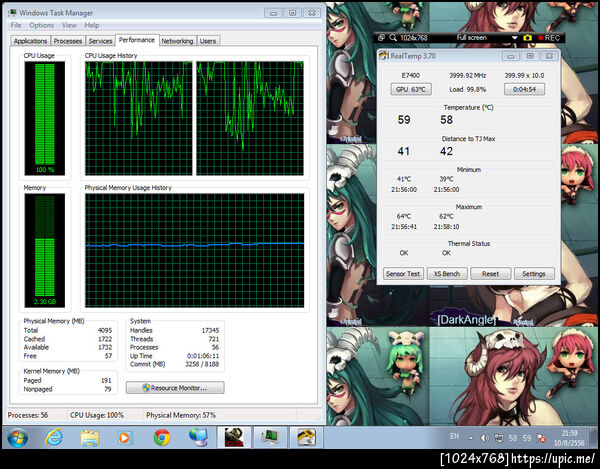Open the File menu in Task Manager
Screen dimensions: 600x469
click(16, 25)
